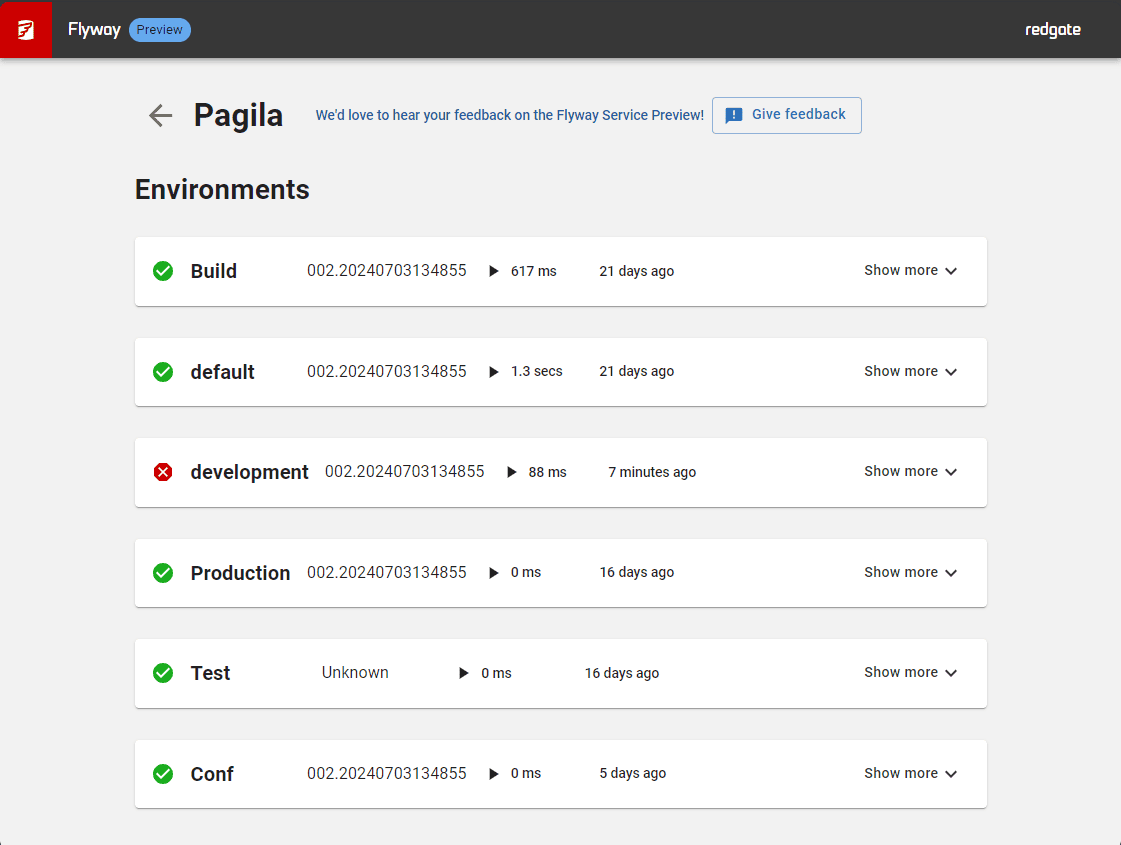
Task: Click the Unknown version in Test row
Action: 355,673
